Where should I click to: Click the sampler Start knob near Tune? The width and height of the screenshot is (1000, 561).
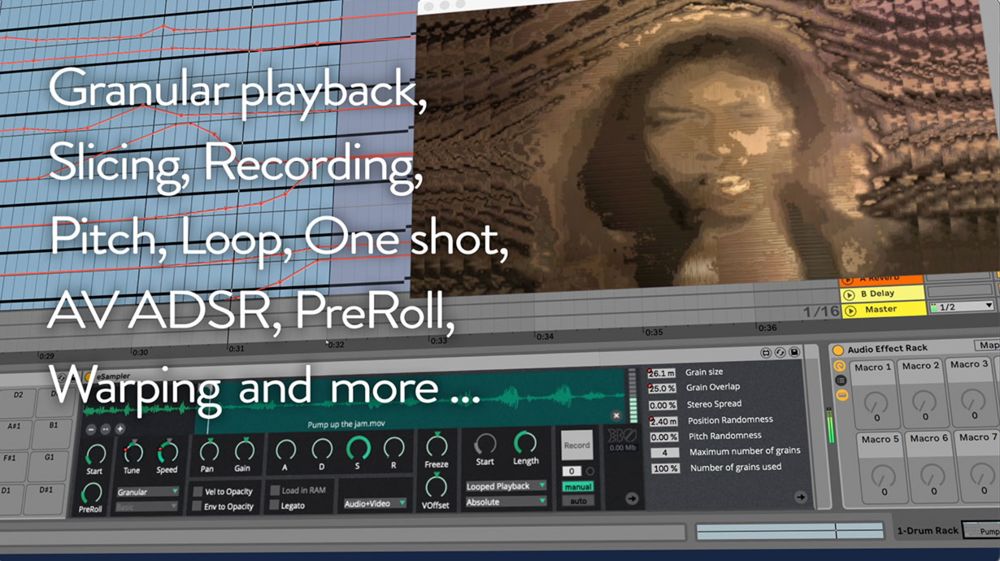(95, 453)
